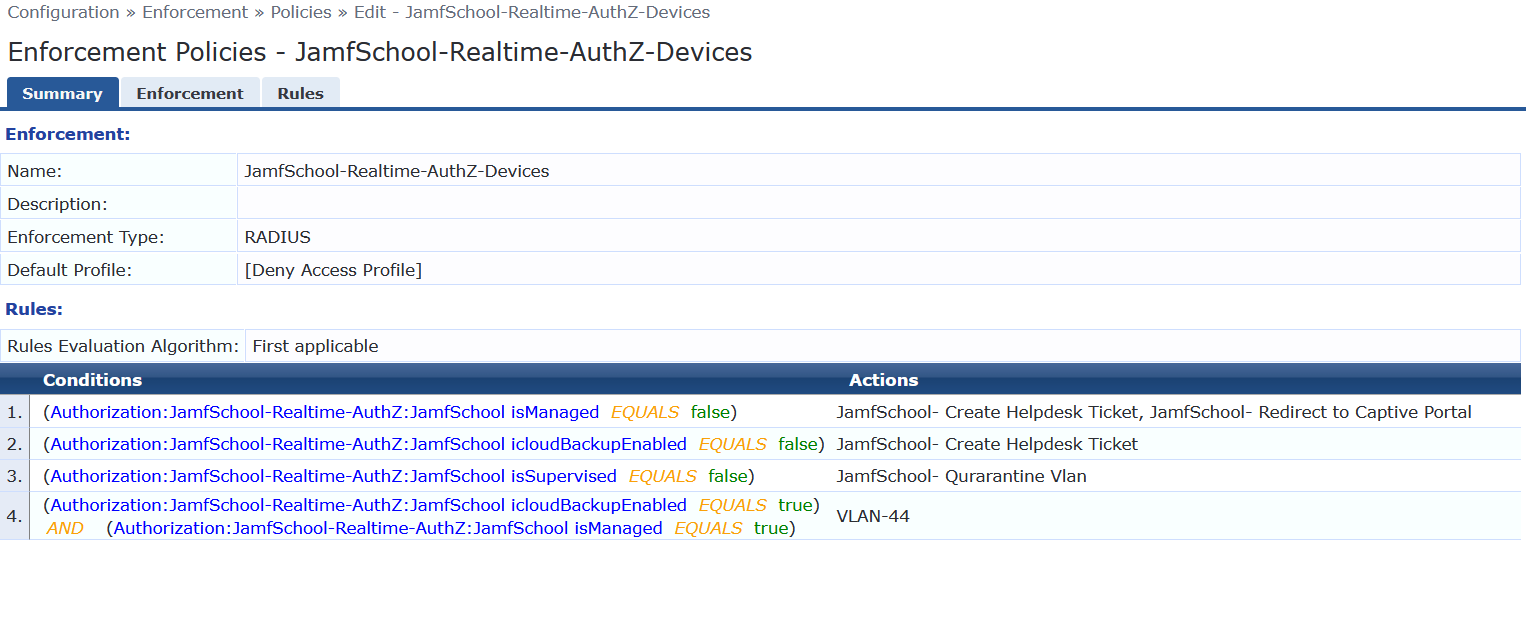The height and width of the screenshot is (632, 1526).
Task: Click the Description: field label
Action: (x=57, y=204)
